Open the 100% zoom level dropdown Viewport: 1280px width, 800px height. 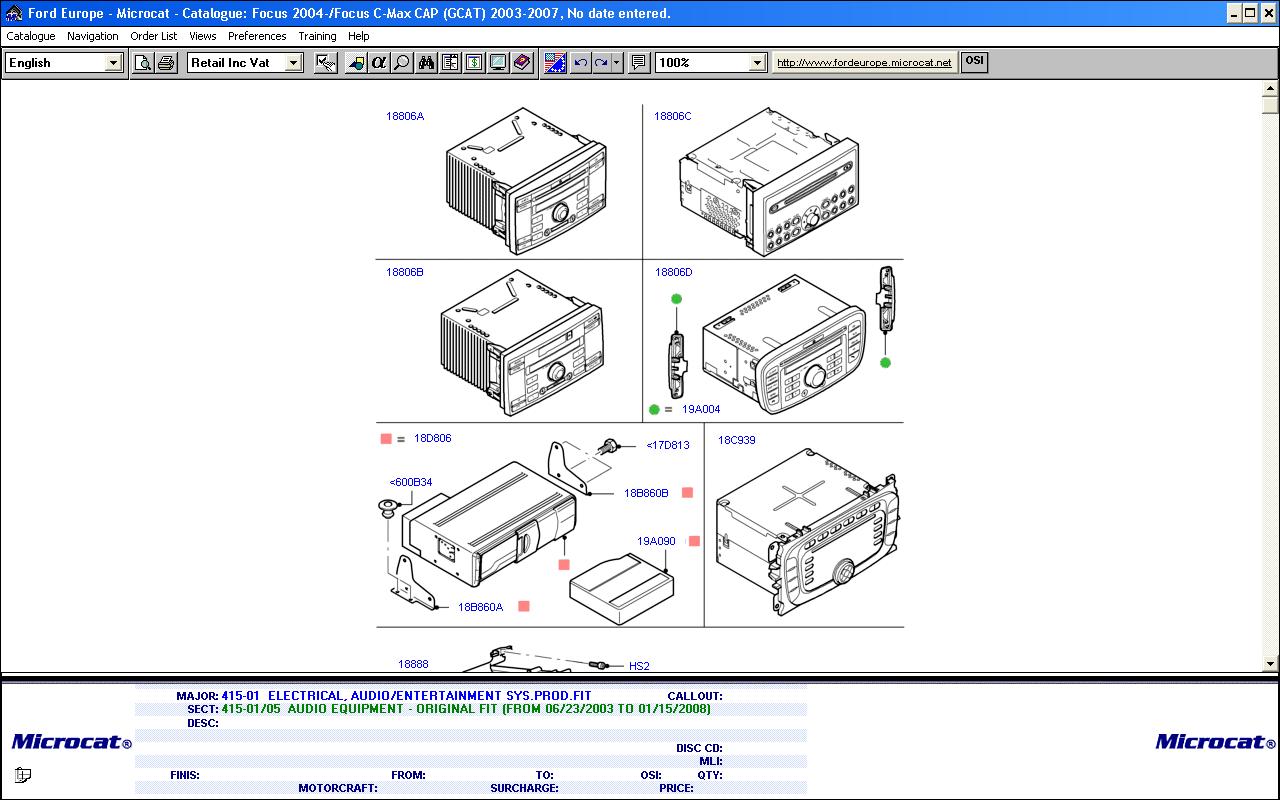(x=757, y=63)
